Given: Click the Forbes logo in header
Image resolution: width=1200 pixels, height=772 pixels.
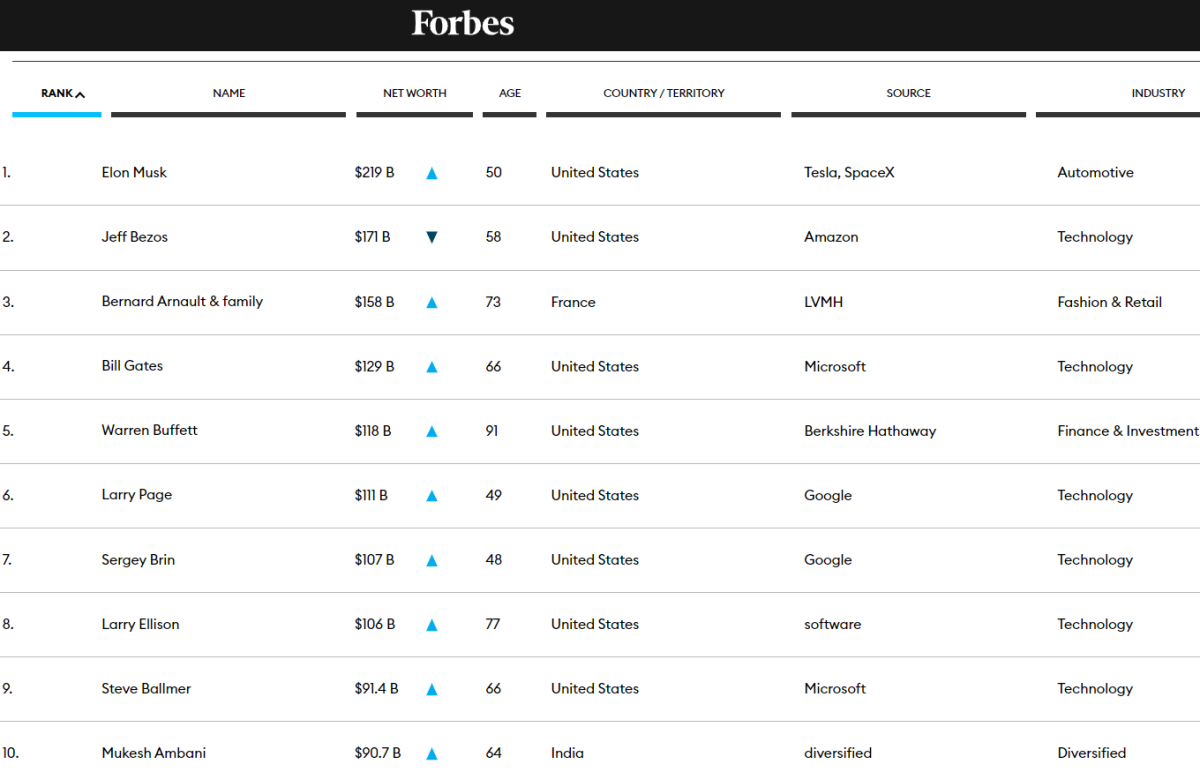Looking at the screenshot, I should [463, 24].
